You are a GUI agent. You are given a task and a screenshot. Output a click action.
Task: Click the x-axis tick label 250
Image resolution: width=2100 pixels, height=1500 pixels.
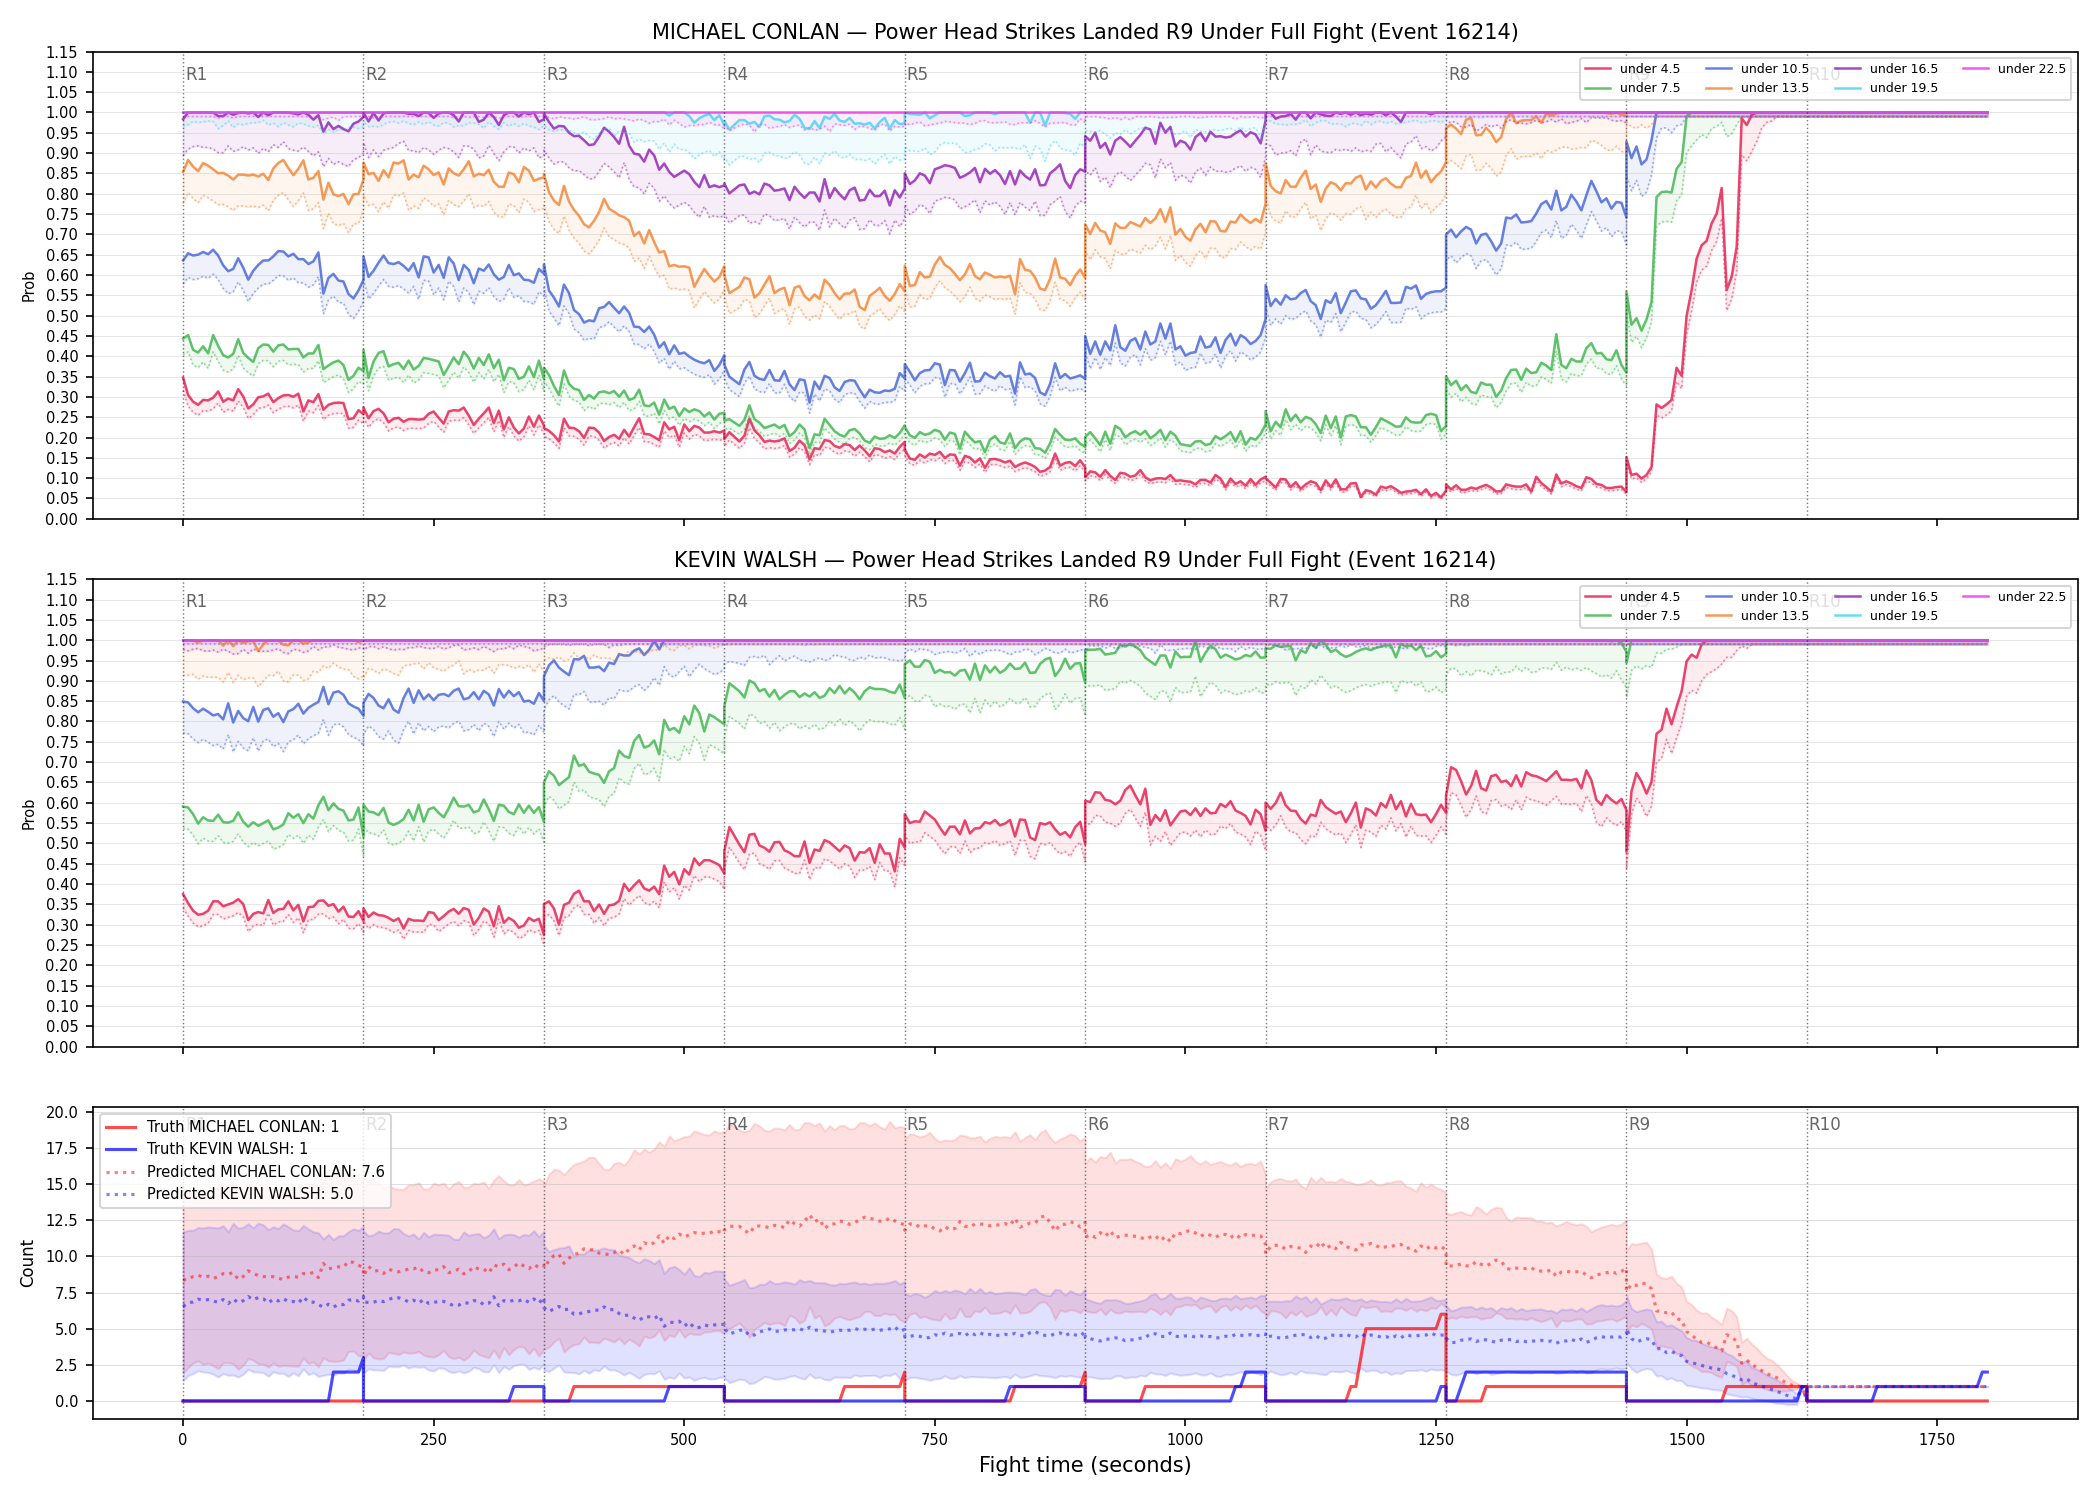pyautogui.click(x=433, y=1440)
